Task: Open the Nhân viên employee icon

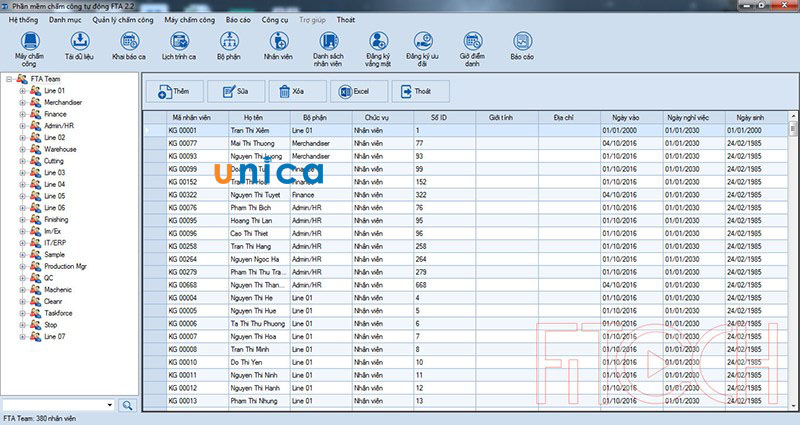Action: point(279,41)
